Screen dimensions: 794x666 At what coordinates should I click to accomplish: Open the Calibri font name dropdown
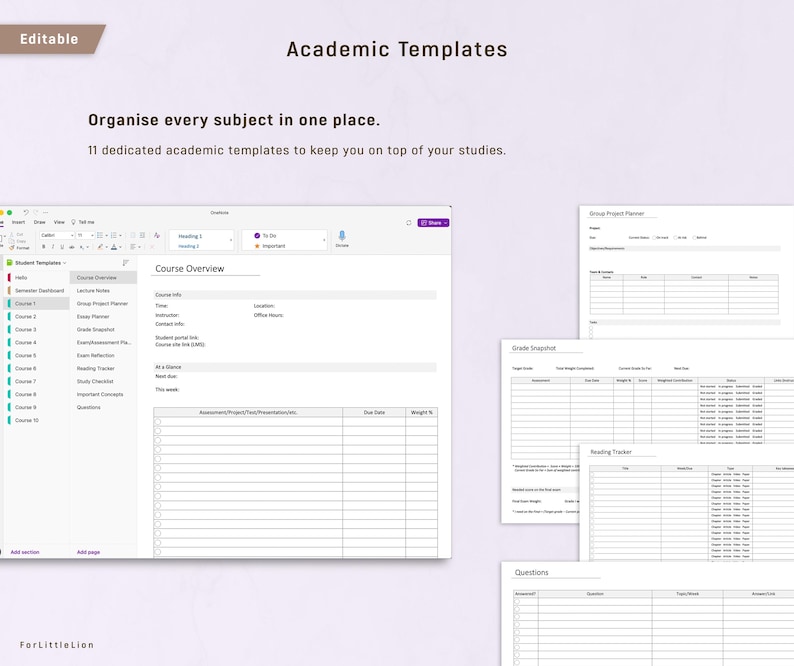(72, 236)
